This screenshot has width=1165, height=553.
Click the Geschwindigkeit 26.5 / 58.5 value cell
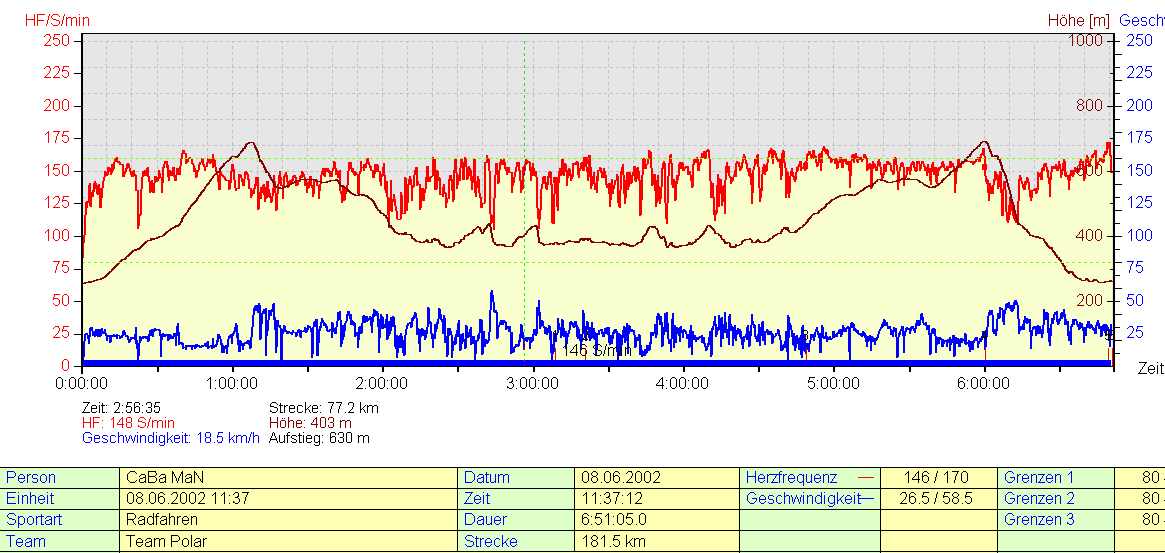(938, 499)
